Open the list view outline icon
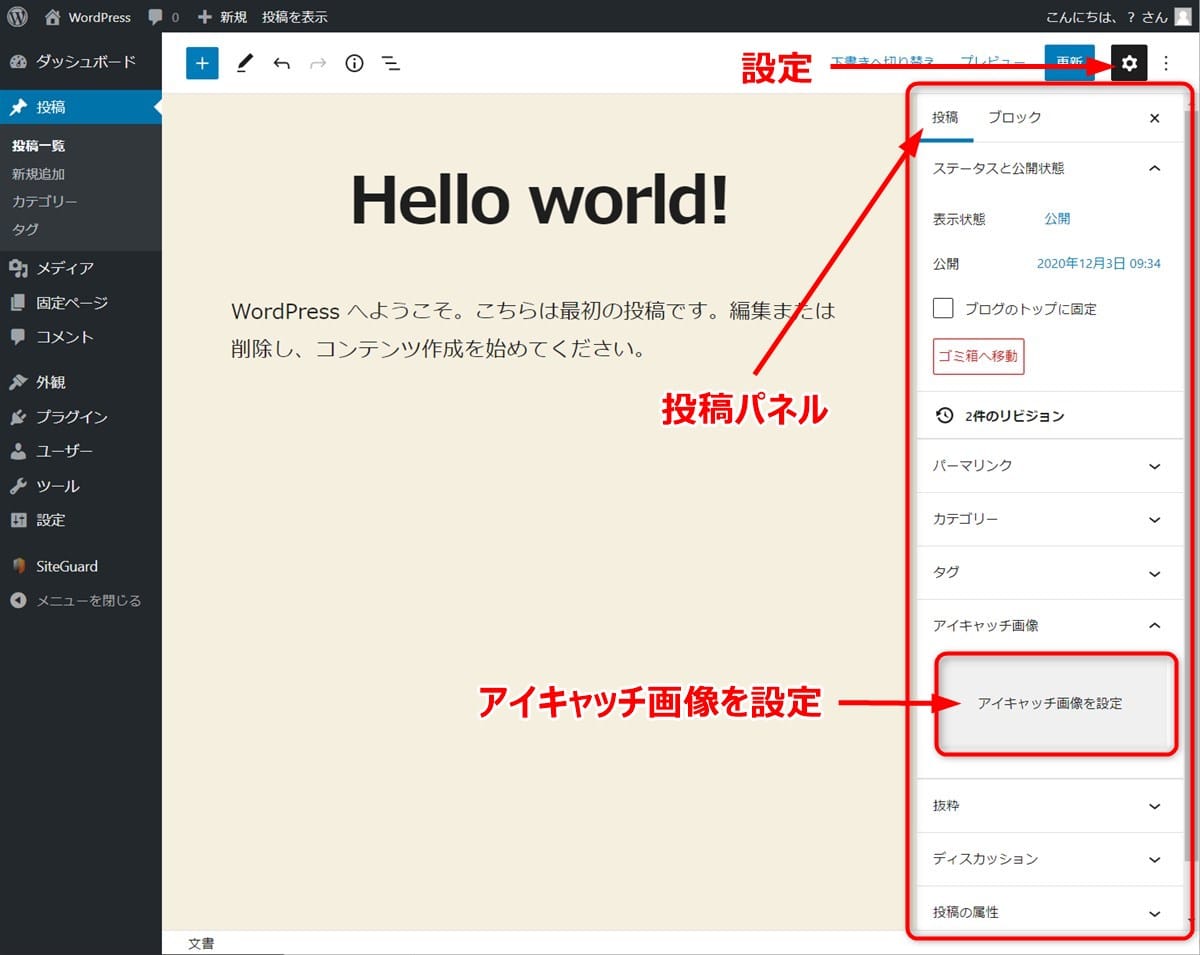1200x955 pixels. [x=391, y=63]
